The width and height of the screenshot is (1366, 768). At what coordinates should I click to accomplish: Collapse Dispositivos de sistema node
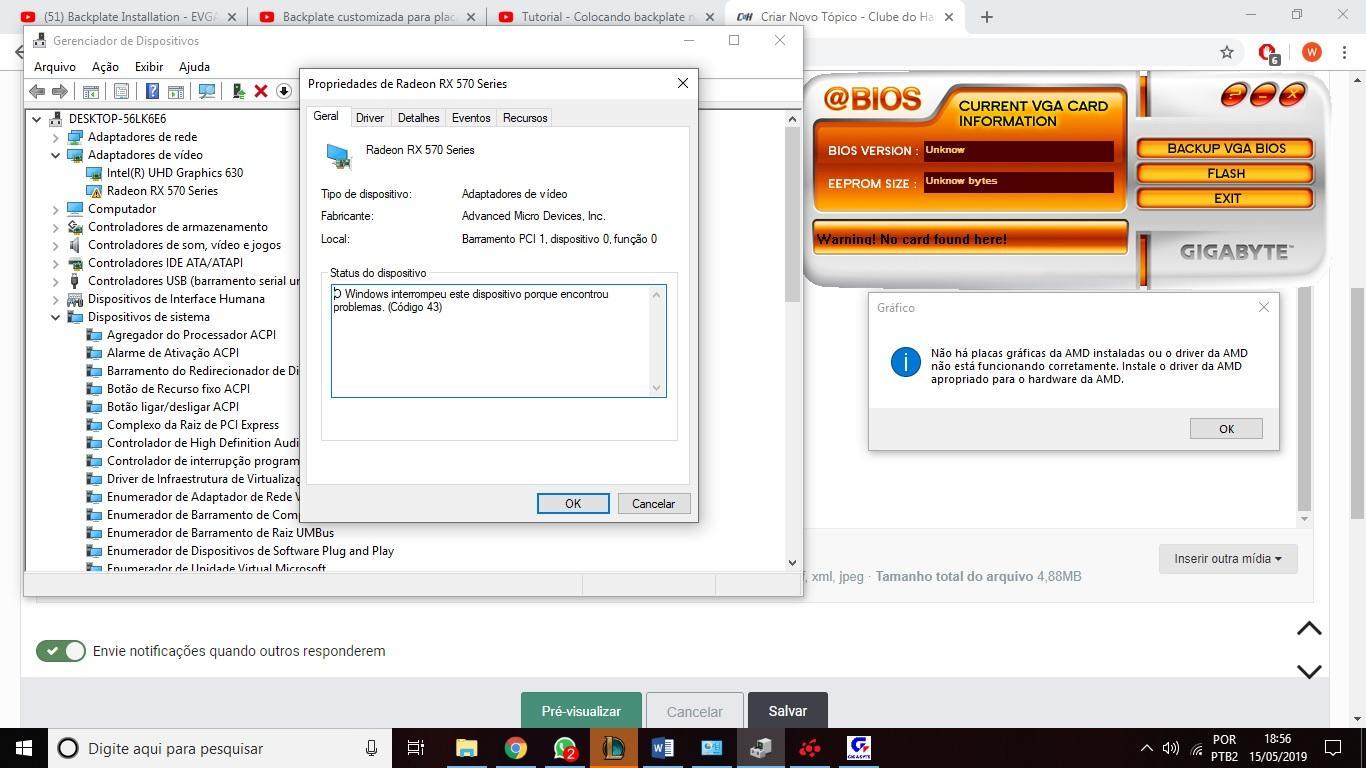tap(56, 317)
